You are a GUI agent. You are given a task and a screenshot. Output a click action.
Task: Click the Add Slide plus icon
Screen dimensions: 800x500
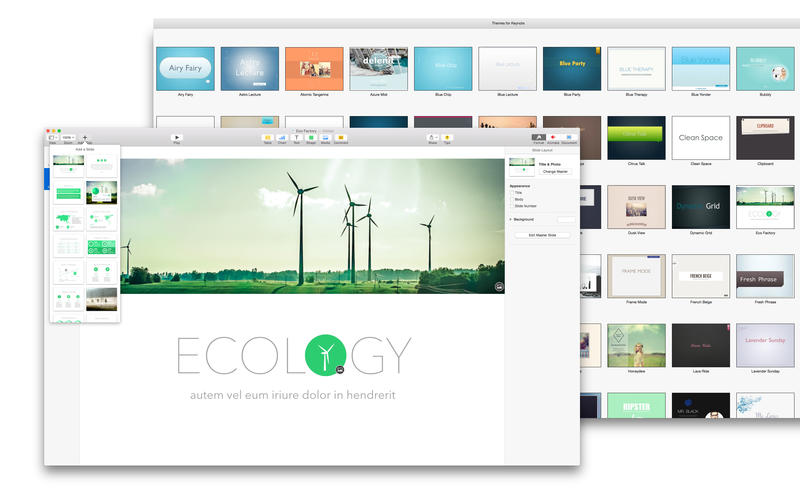[x=85, y=137]
